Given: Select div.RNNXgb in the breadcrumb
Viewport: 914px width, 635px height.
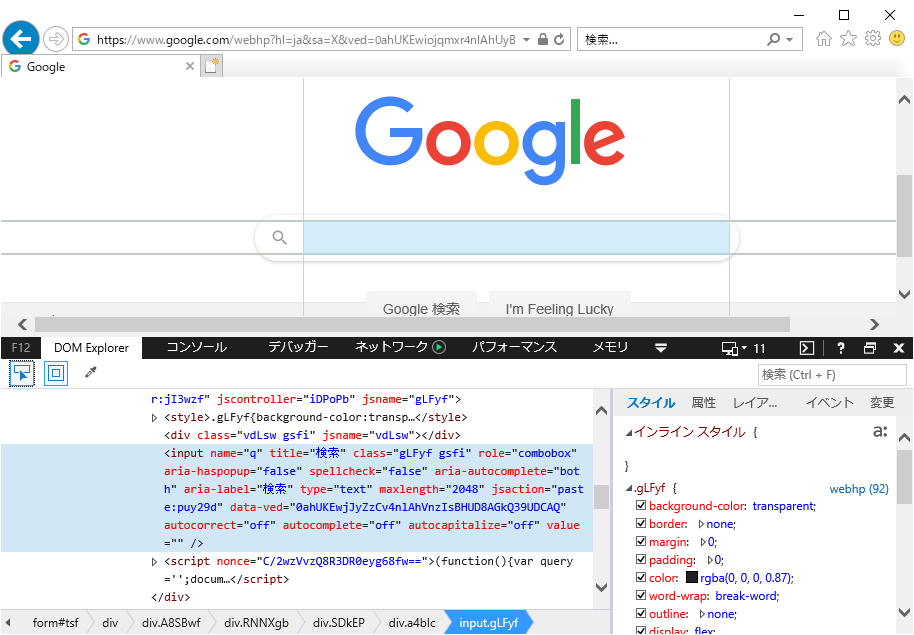Looking at the screenshot, I should (256, 623).
